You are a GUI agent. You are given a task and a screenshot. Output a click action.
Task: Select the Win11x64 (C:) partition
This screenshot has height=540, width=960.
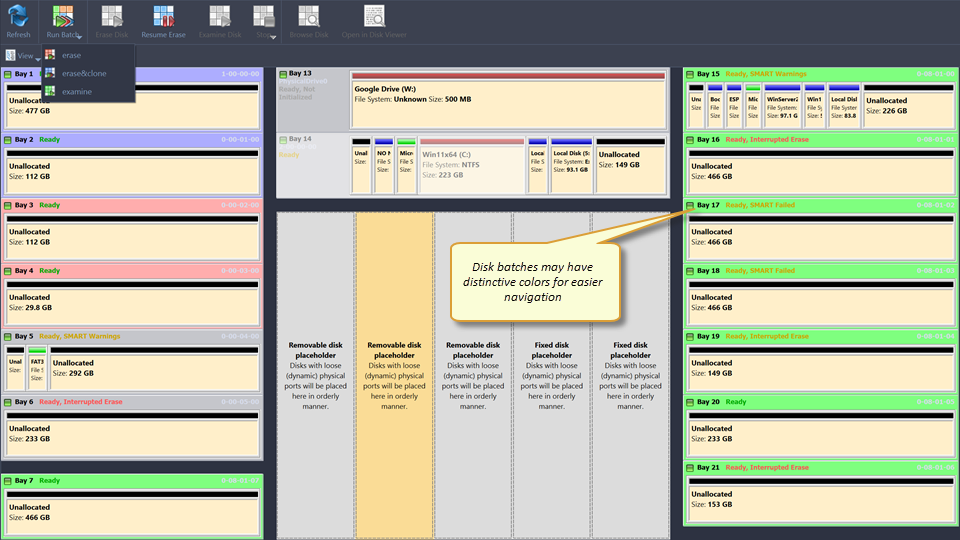[x=472, y=166]
